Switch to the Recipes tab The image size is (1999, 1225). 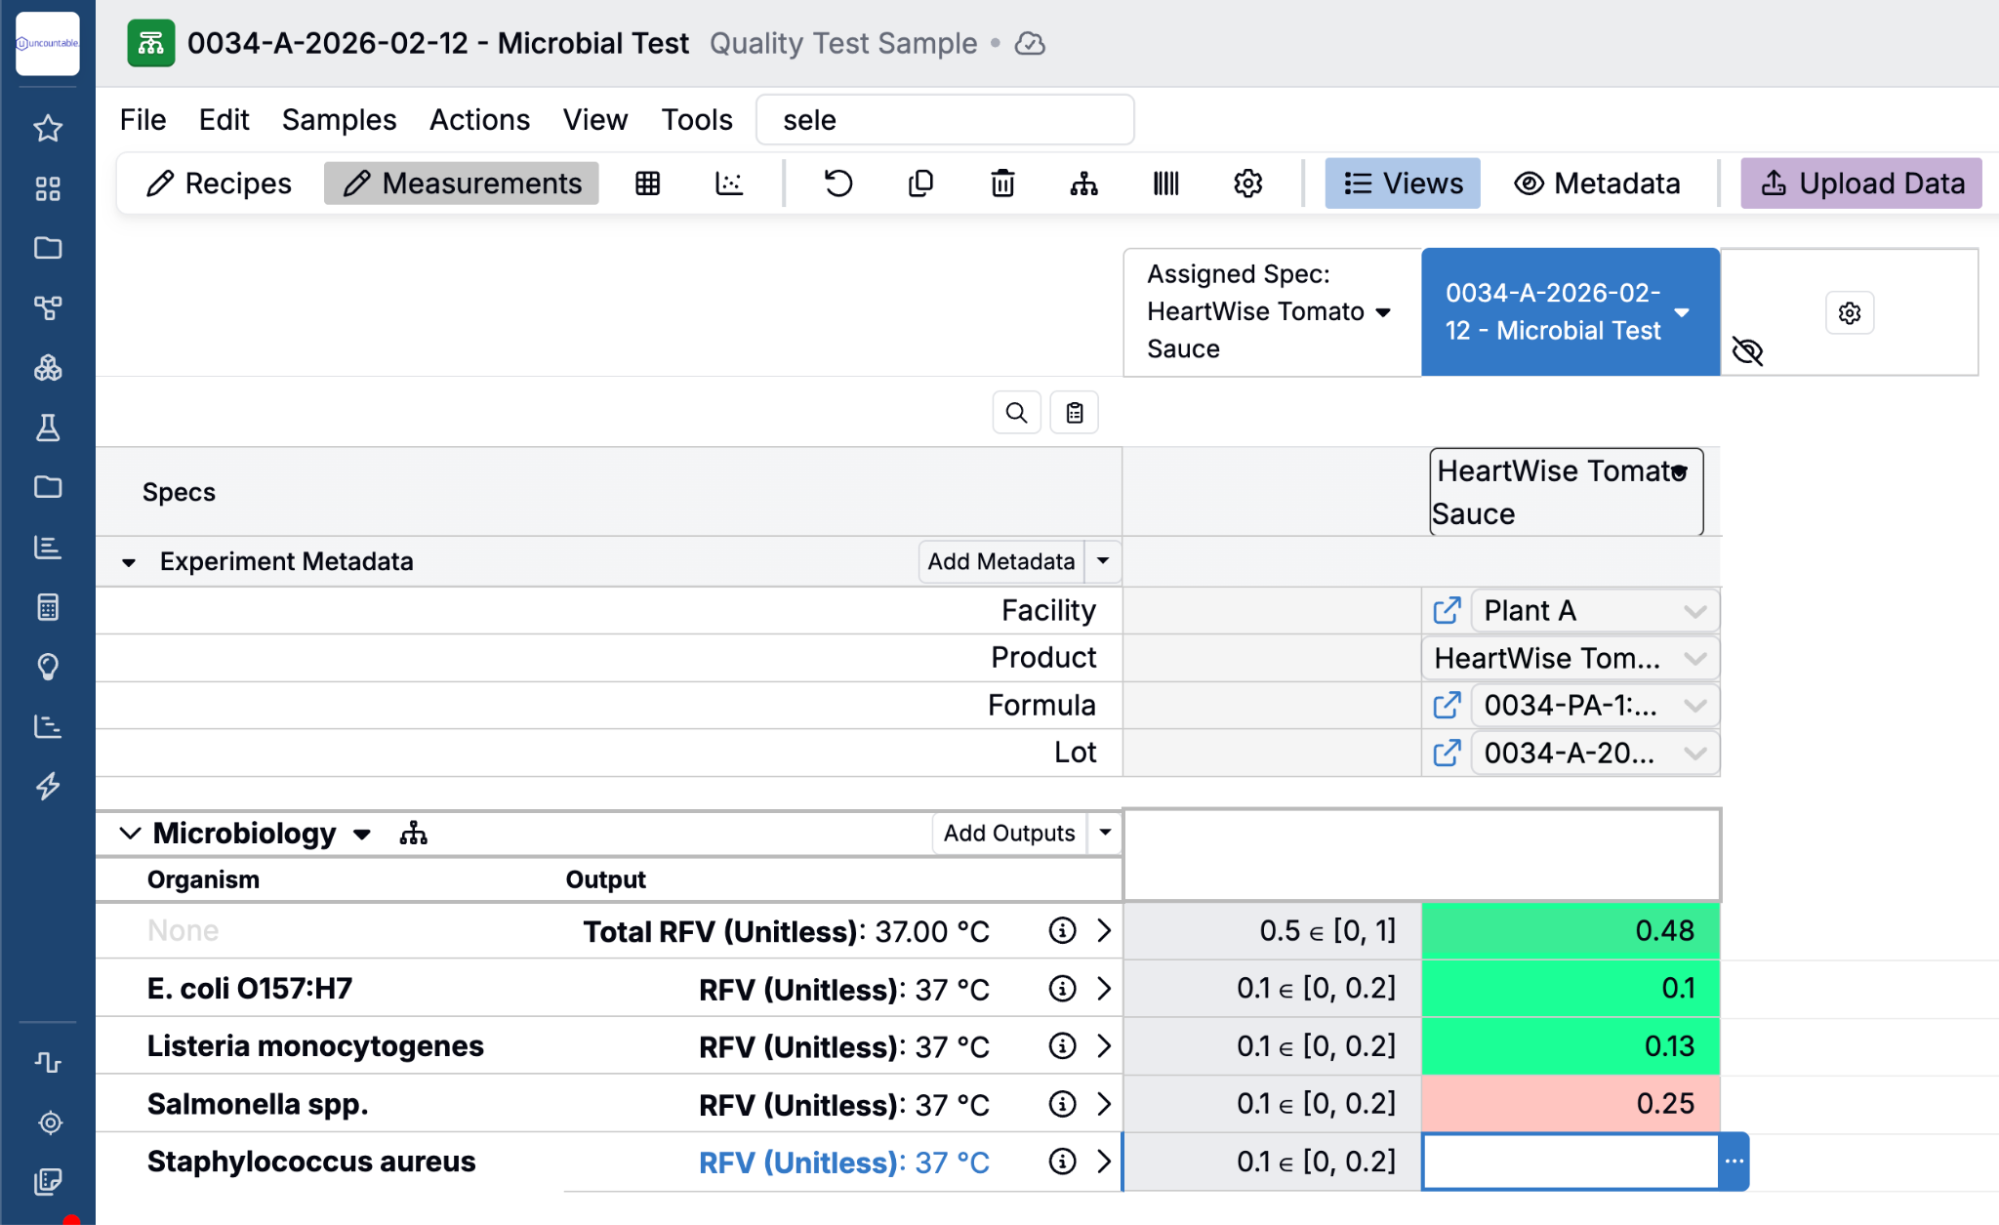click(x=218, y=183)
